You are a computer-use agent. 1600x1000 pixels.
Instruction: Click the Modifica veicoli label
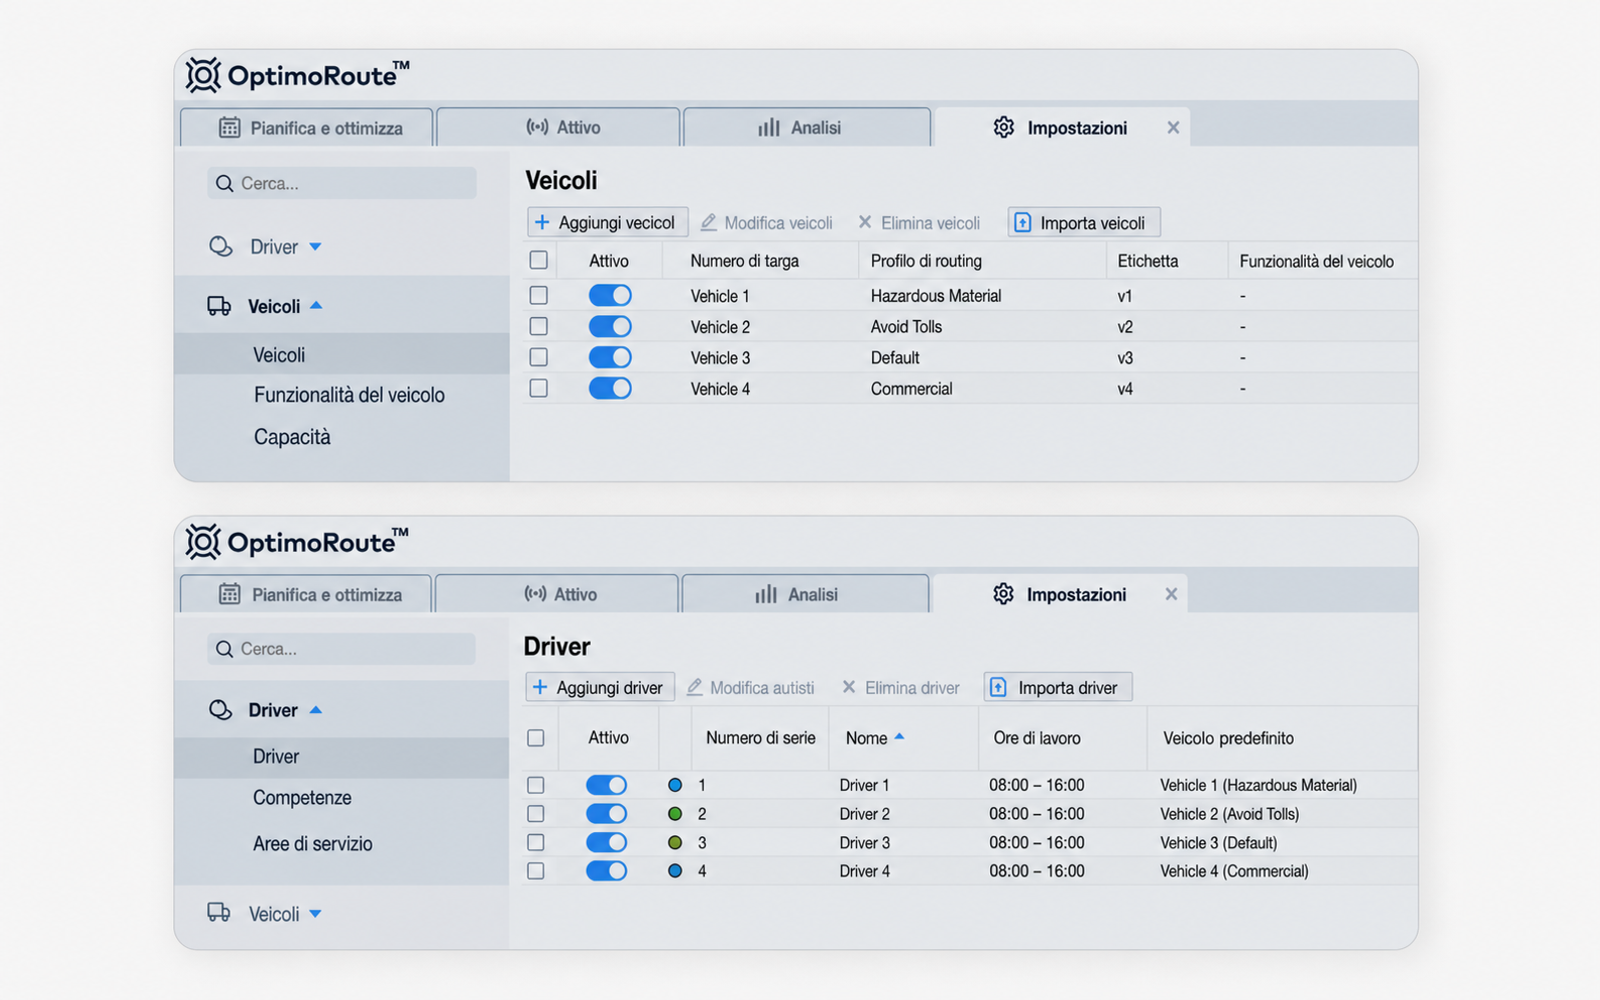click(x=778, y=222)
